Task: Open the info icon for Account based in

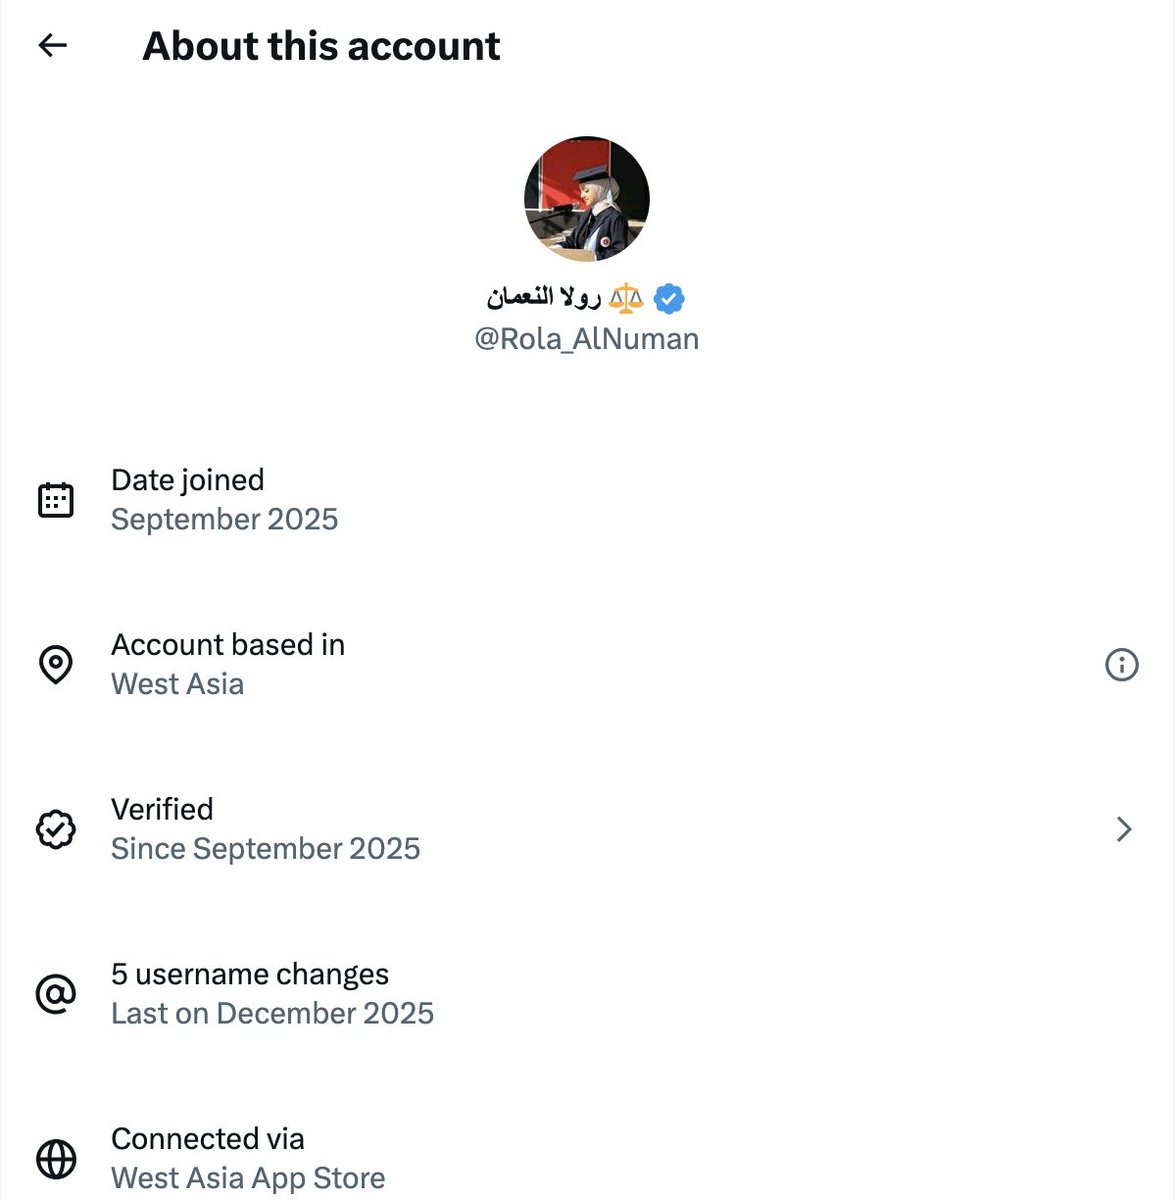Action: [1122, 664]
